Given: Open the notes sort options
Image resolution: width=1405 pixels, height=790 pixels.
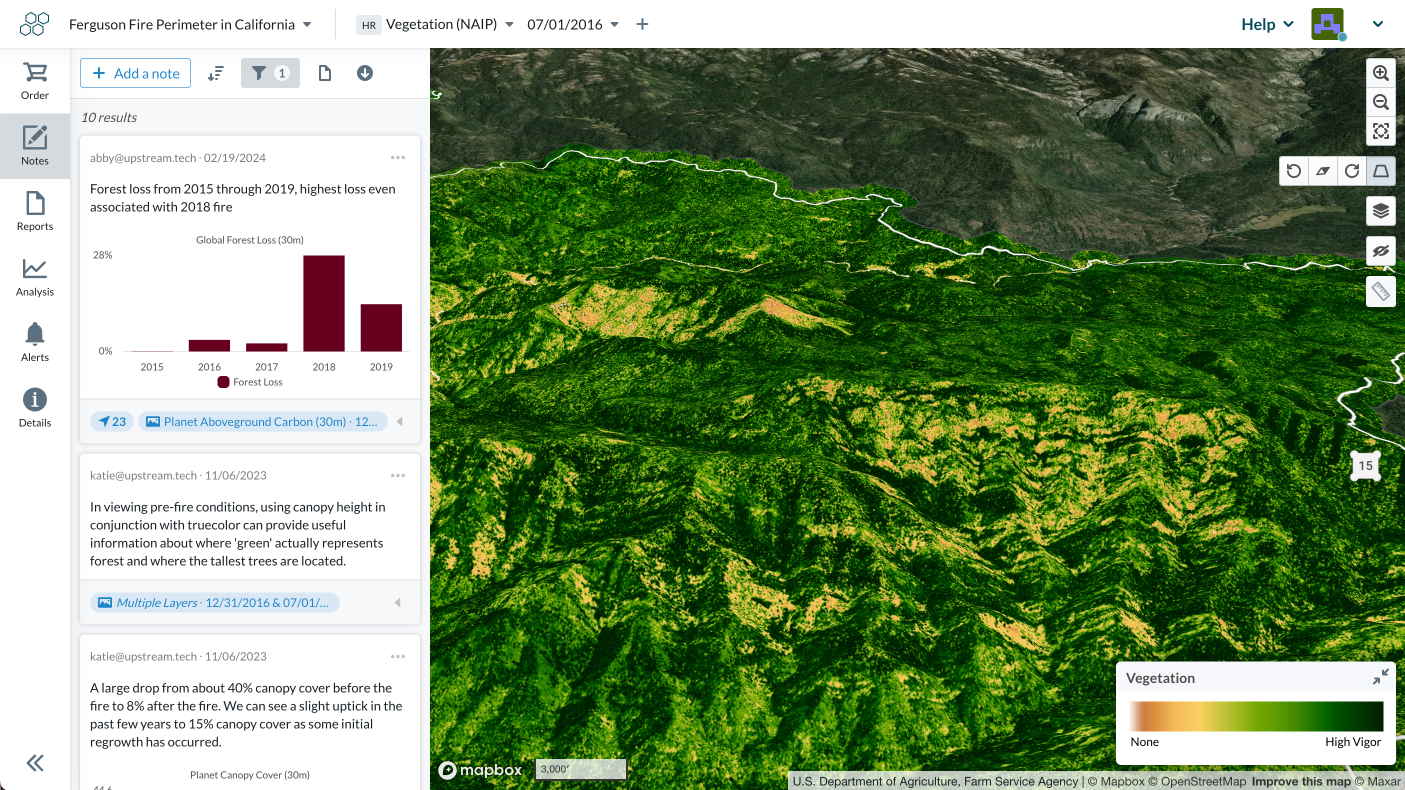Looking at the screenshot, I should [216, 73].
